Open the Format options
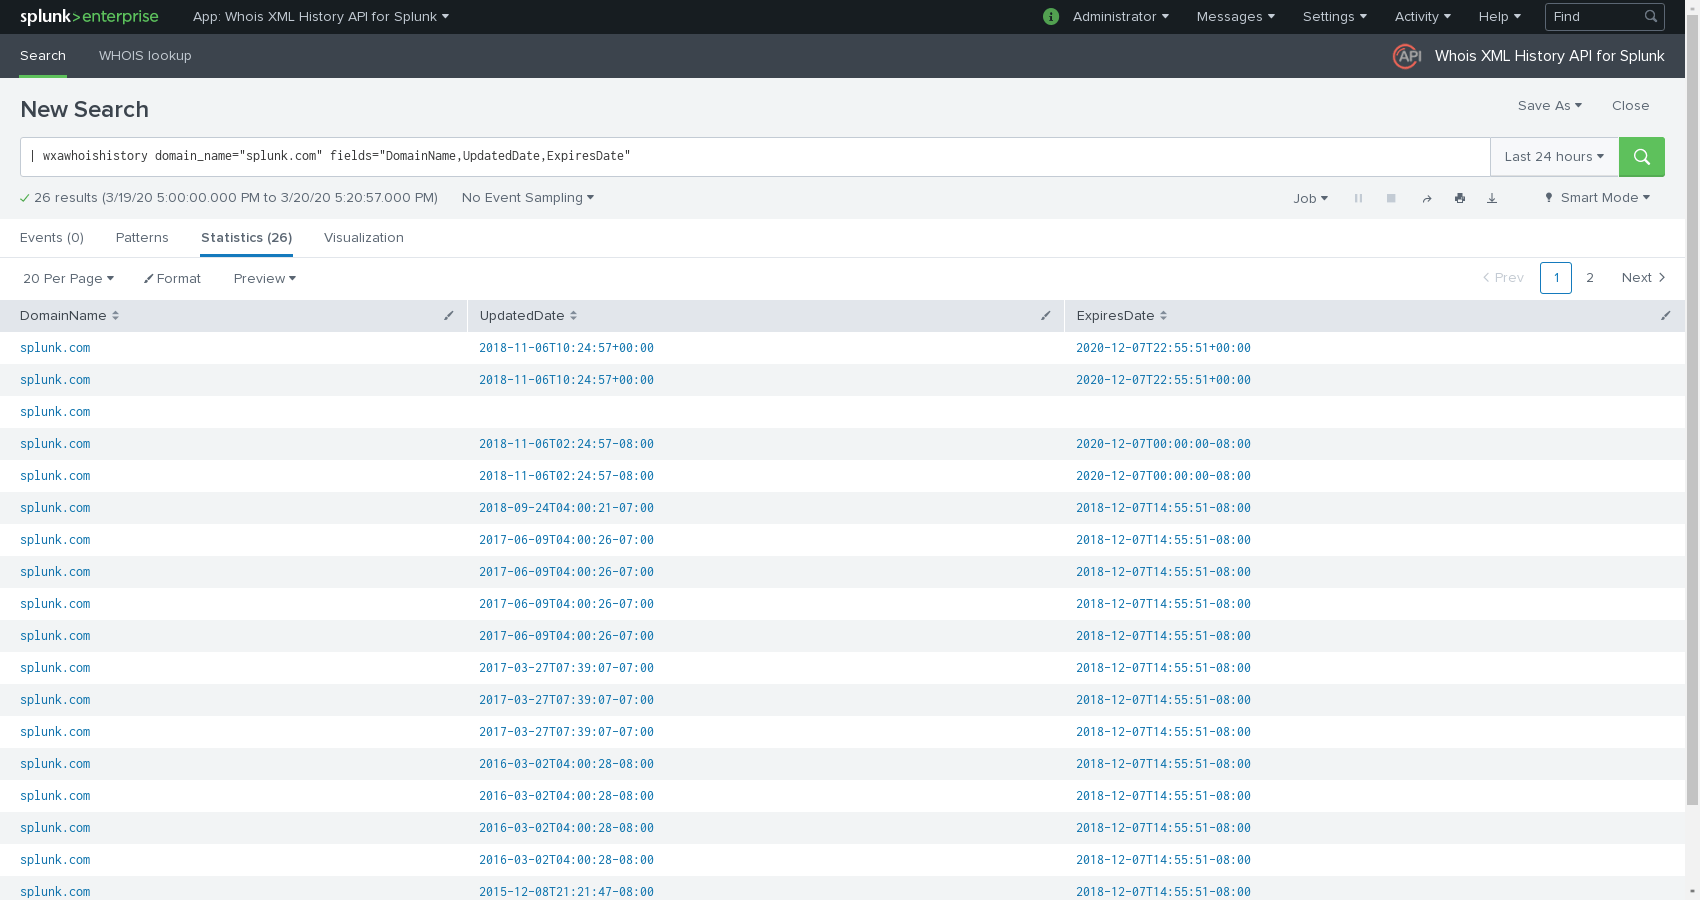The width and height of the screenshot is (1700, 900). [172, 279]
